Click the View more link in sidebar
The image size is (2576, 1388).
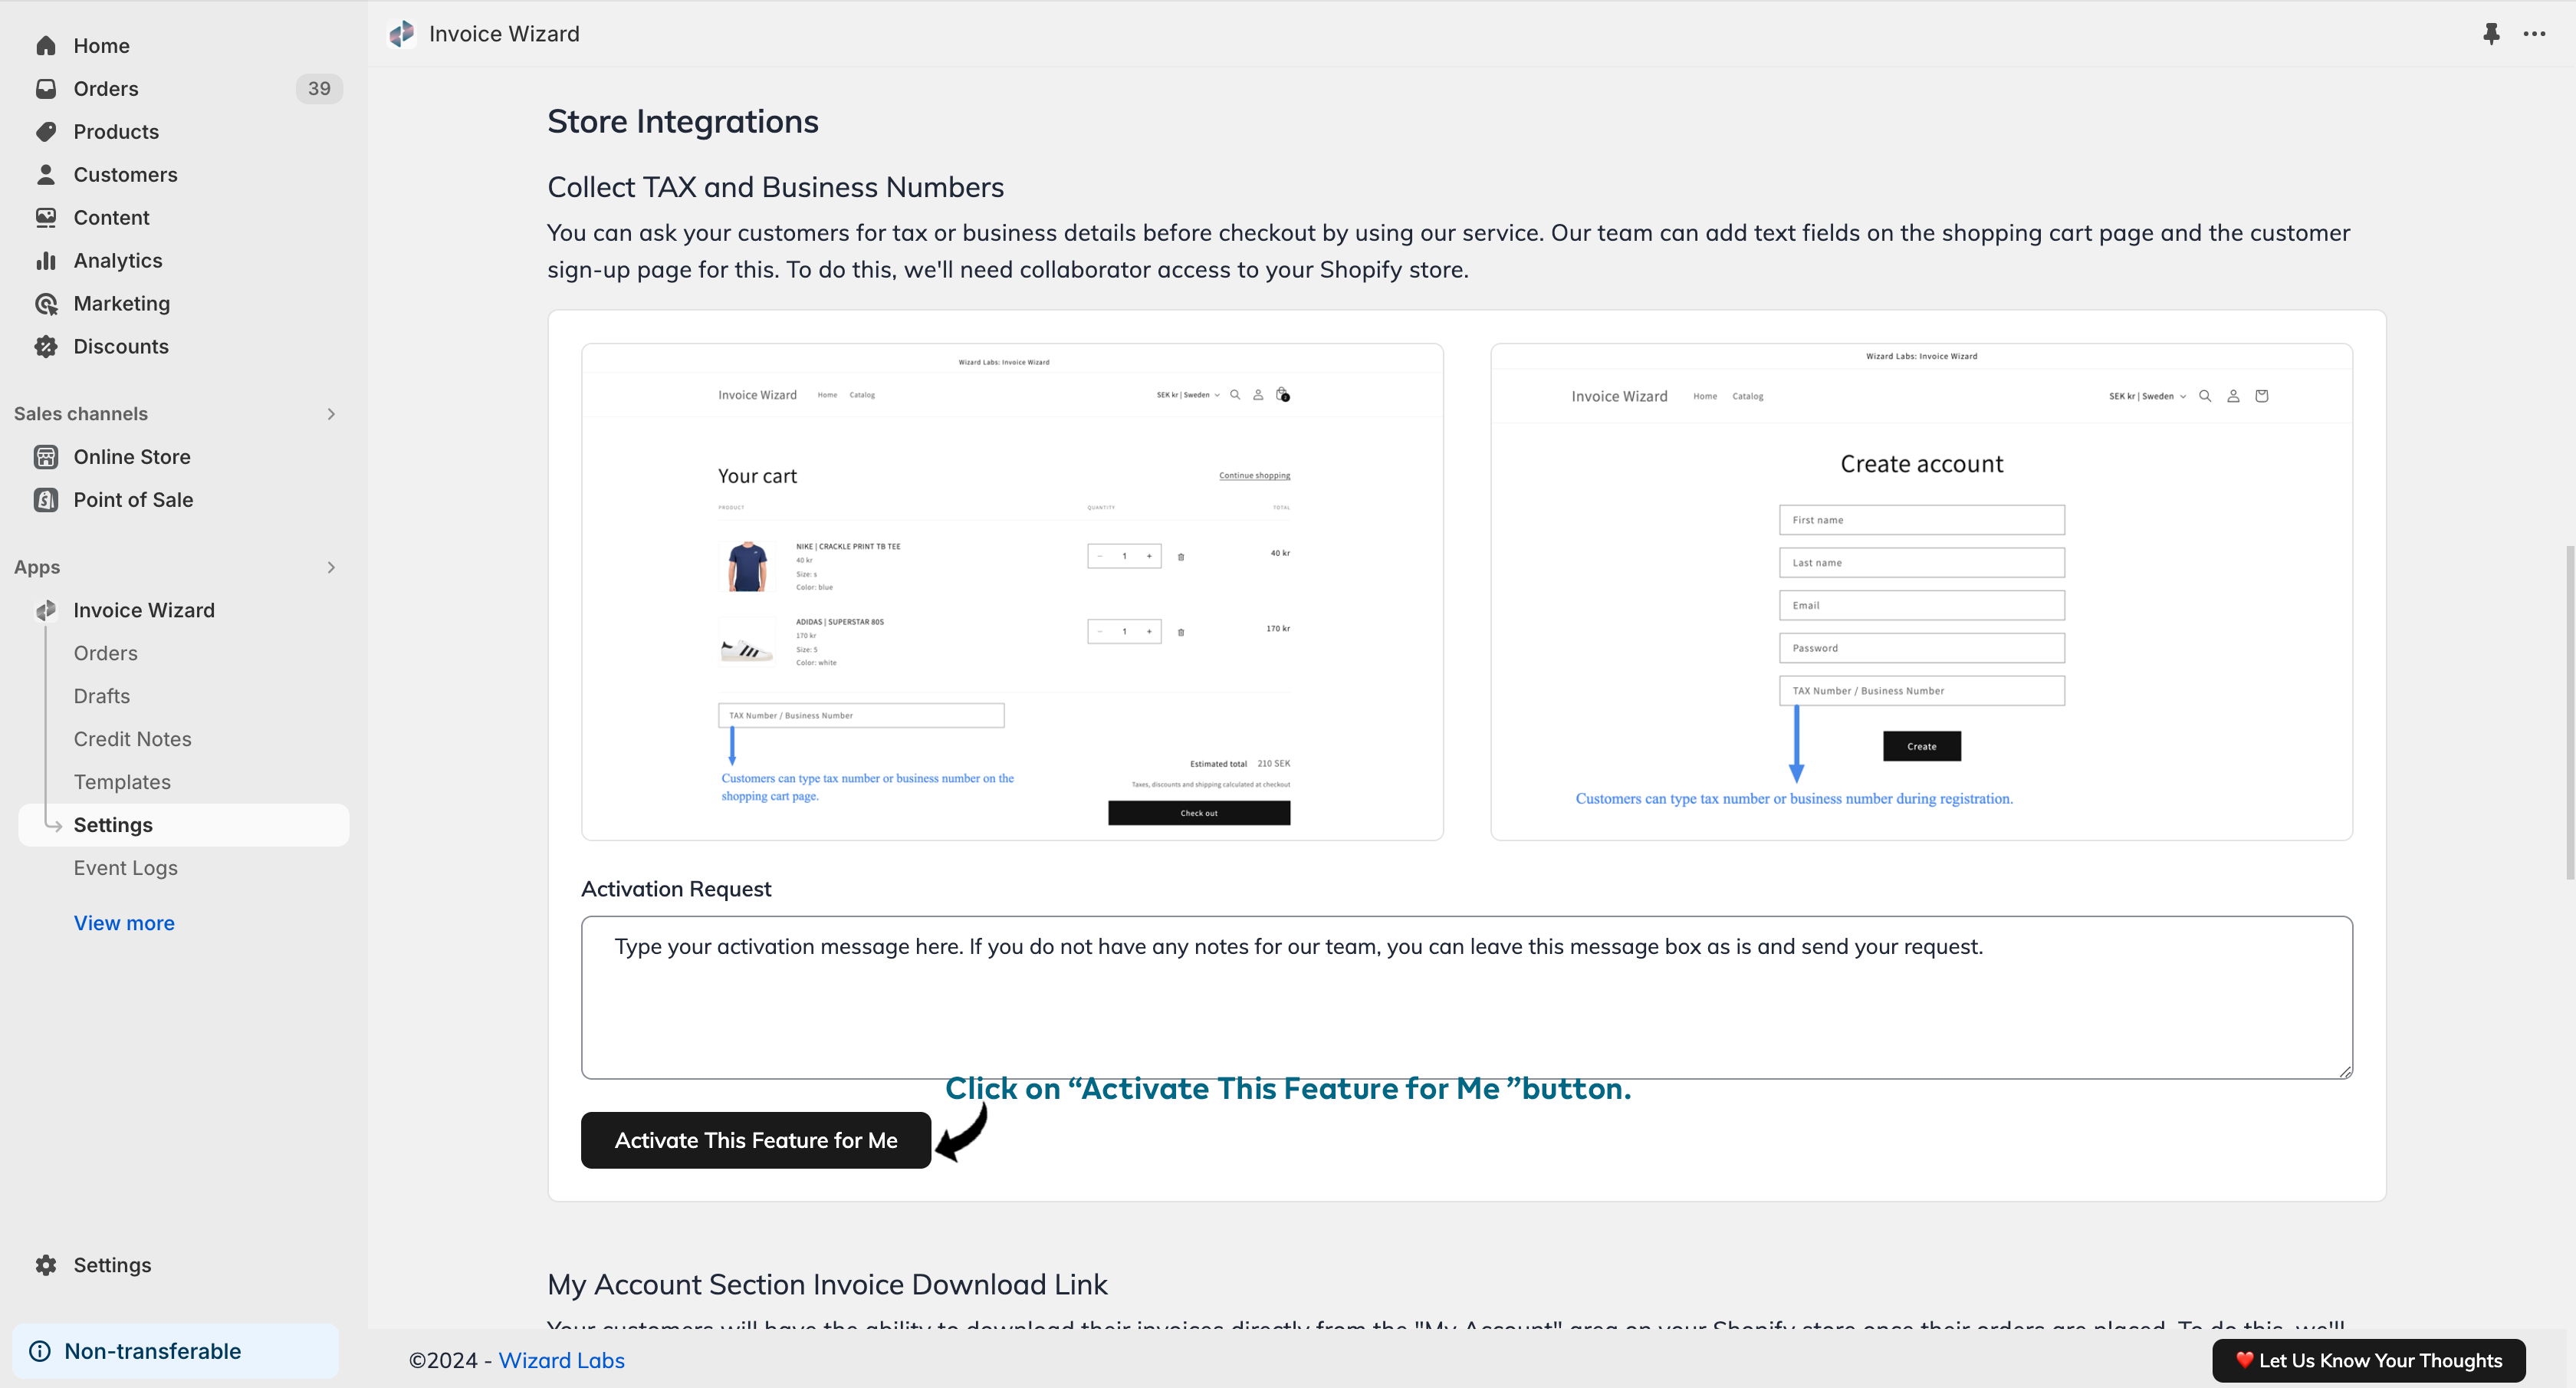click(124, 923)
